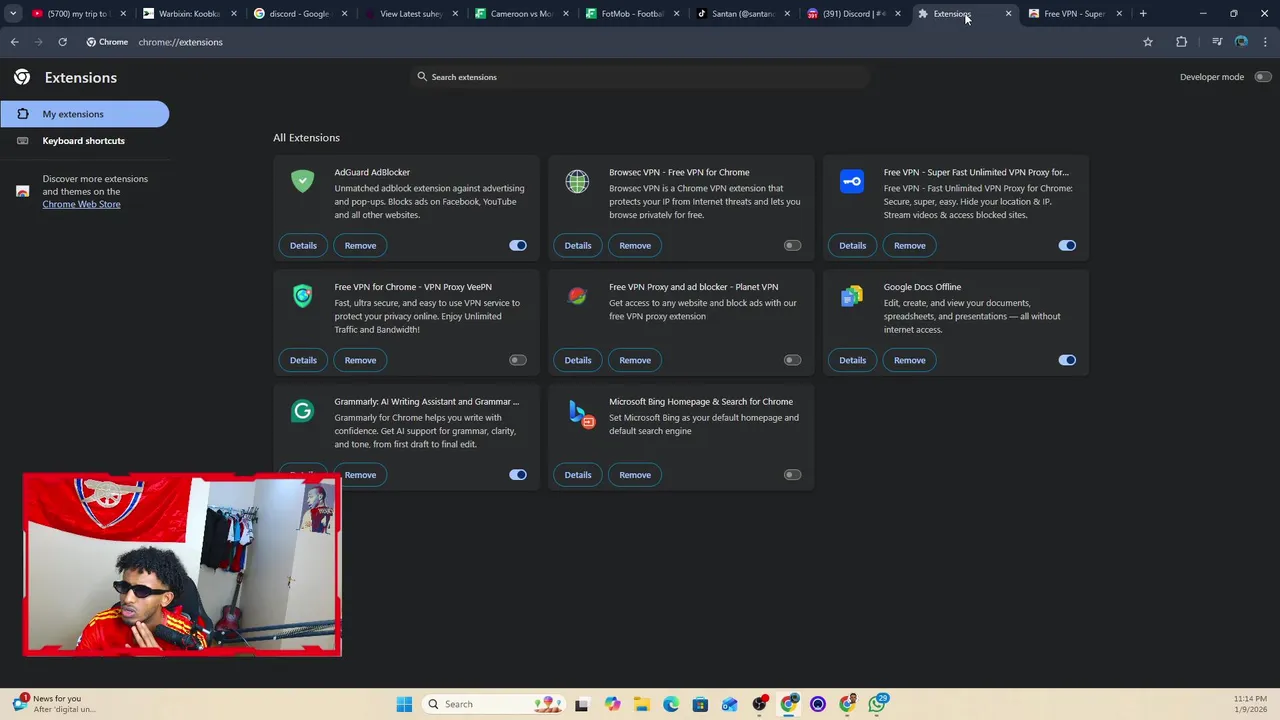The height and width of the screenshot is (720, 1280).
Task: Switch to the (391) Discord tab
Action: coord(853,14)
